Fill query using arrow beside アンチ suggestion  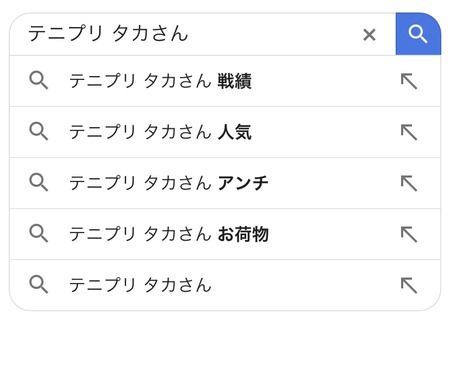click(409, 183)
